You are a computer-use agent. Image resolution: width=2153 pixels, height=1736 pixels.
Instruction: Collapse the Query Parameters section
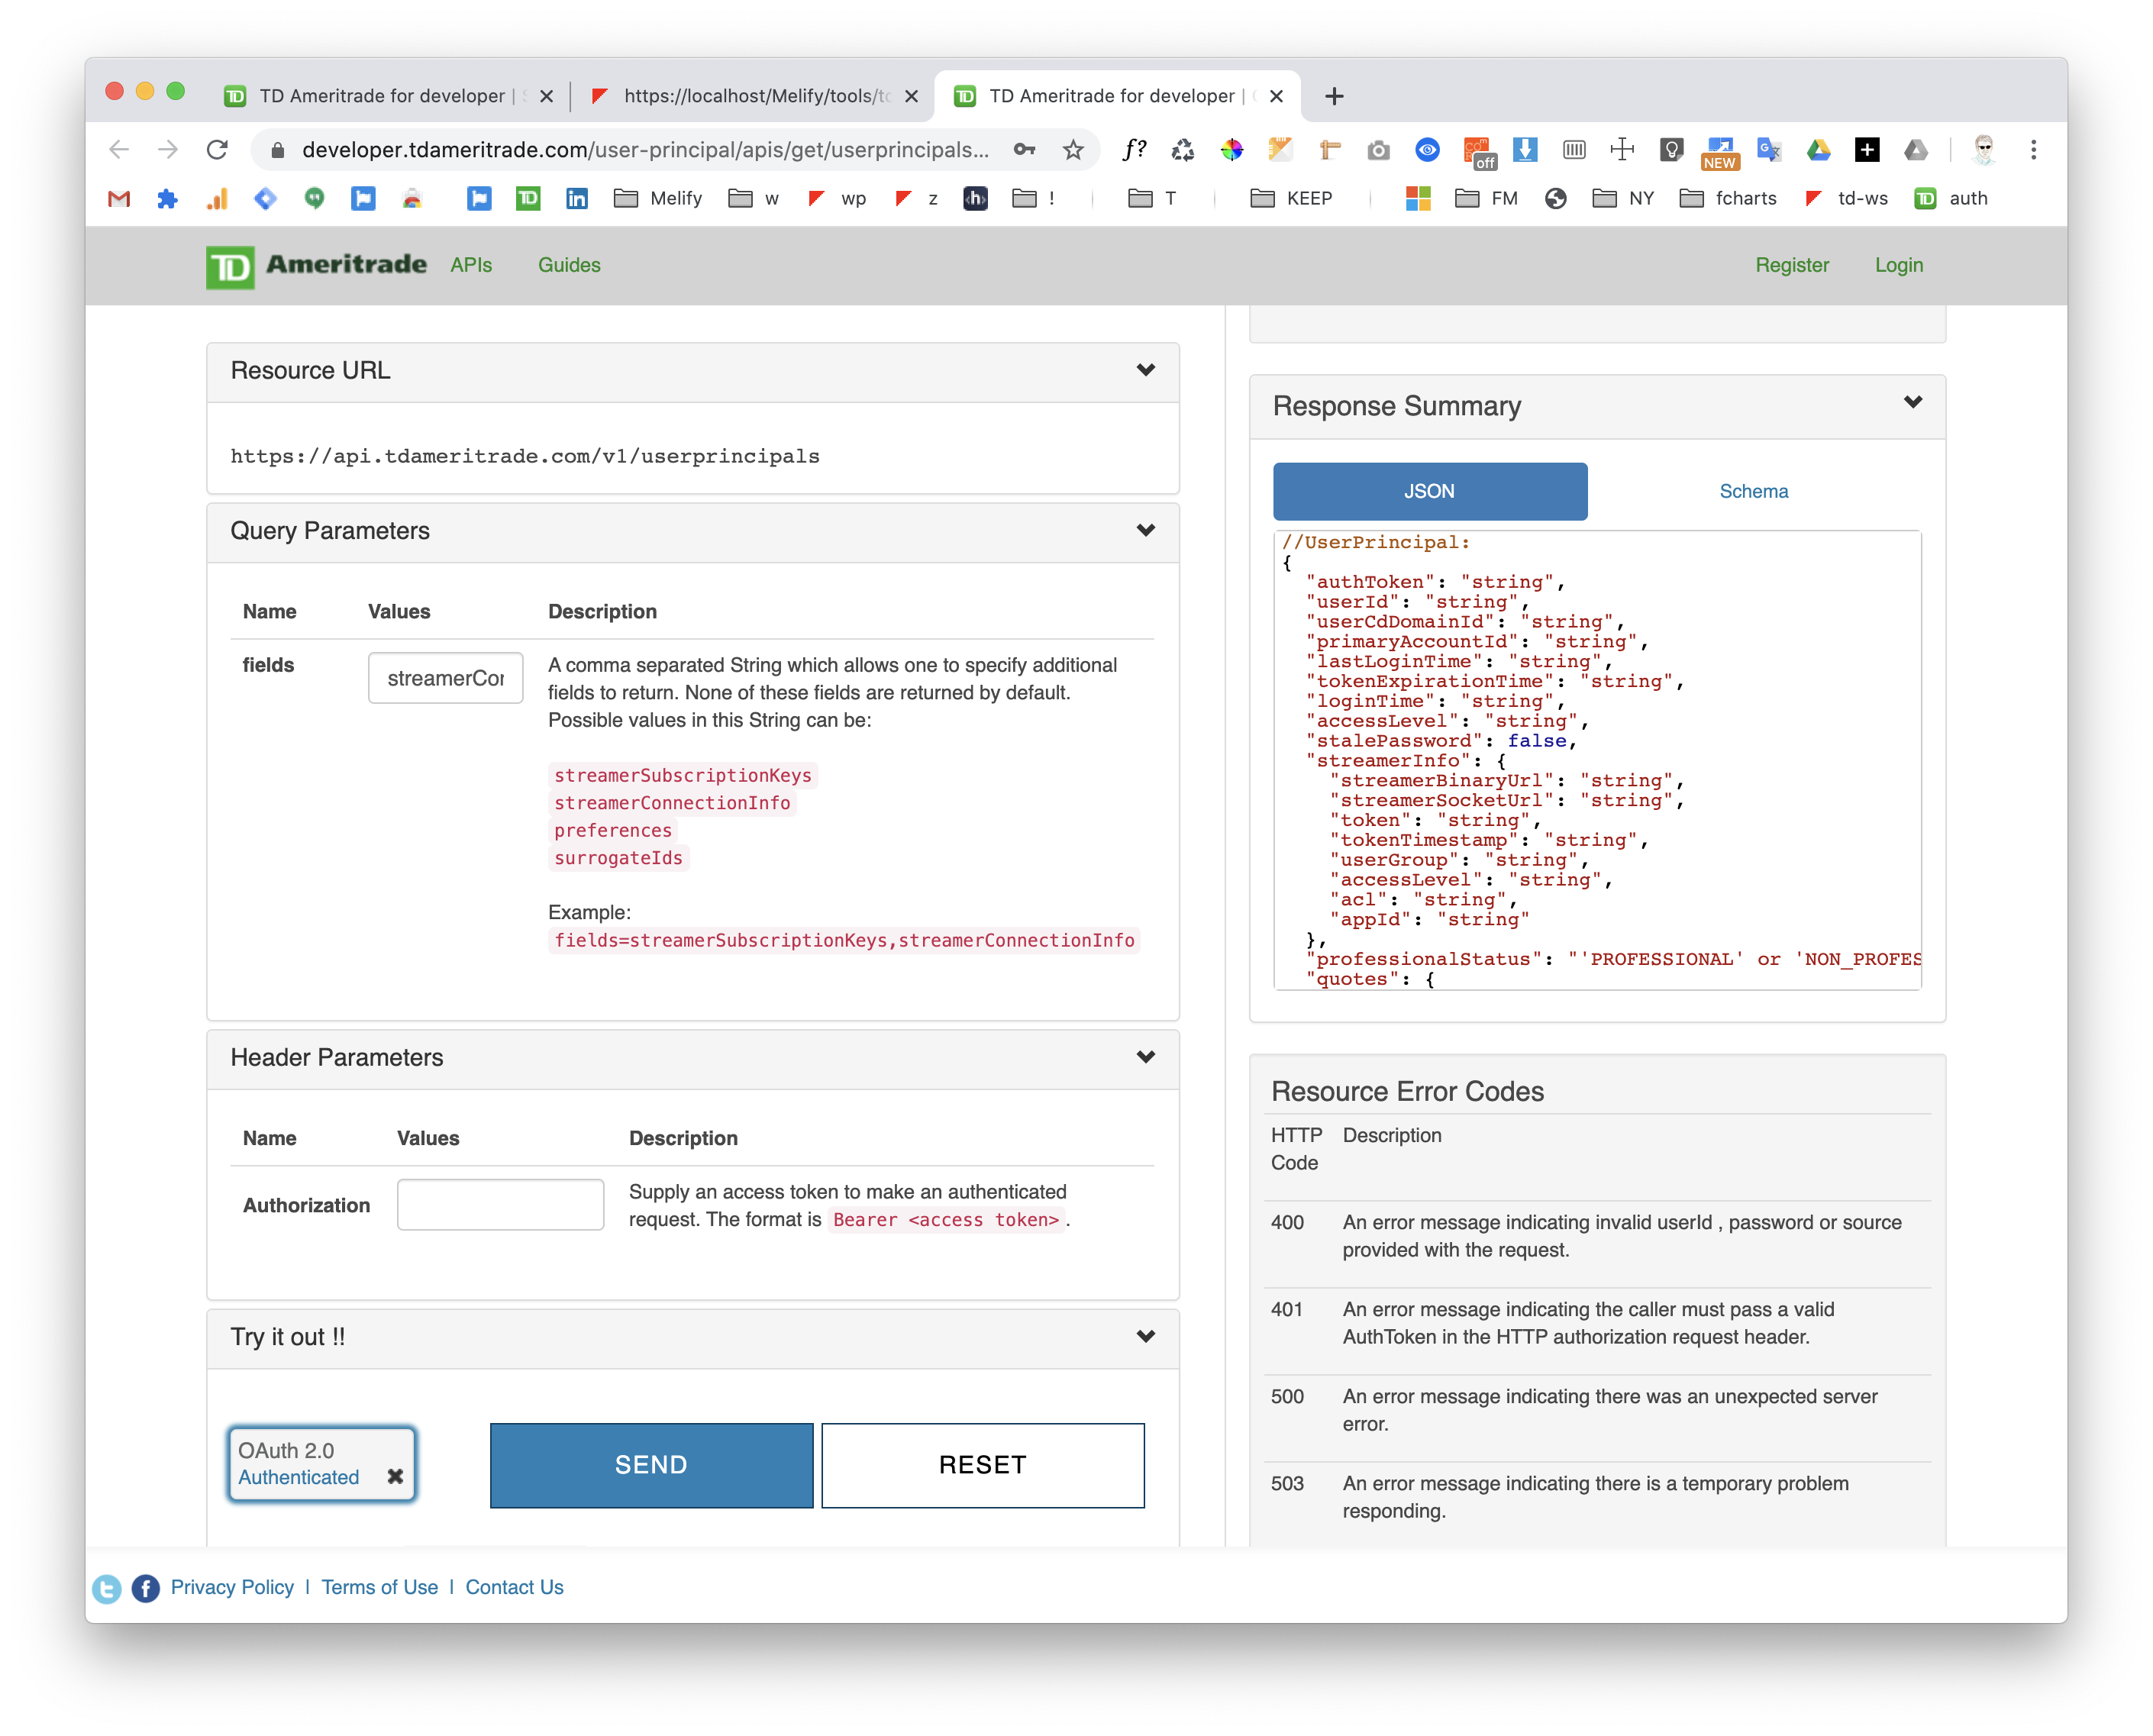pyautogui.click(x=1146, y=530)
